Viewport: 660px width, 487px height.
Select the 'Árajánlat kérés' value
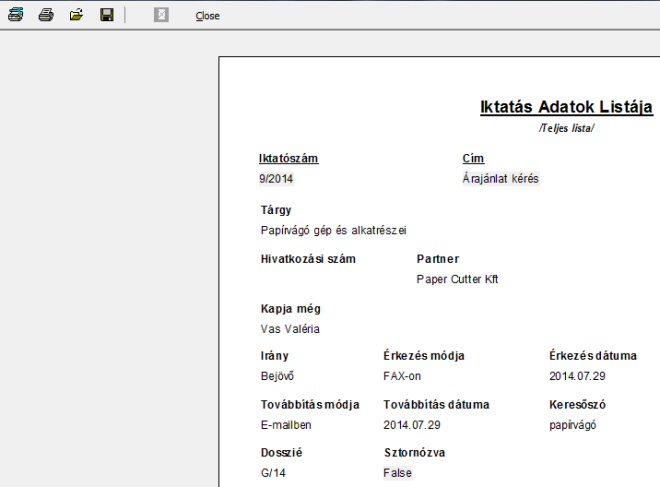tap(500, 178)
